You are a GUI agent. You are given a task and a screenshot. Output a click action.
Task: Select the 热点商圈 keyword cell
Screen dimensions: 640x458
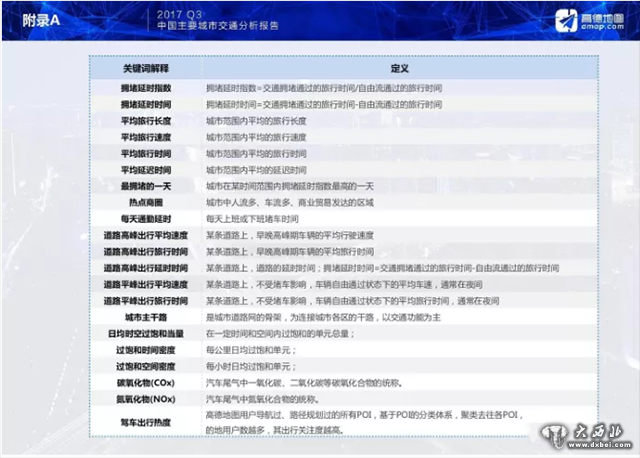click(x=146, y=202)
